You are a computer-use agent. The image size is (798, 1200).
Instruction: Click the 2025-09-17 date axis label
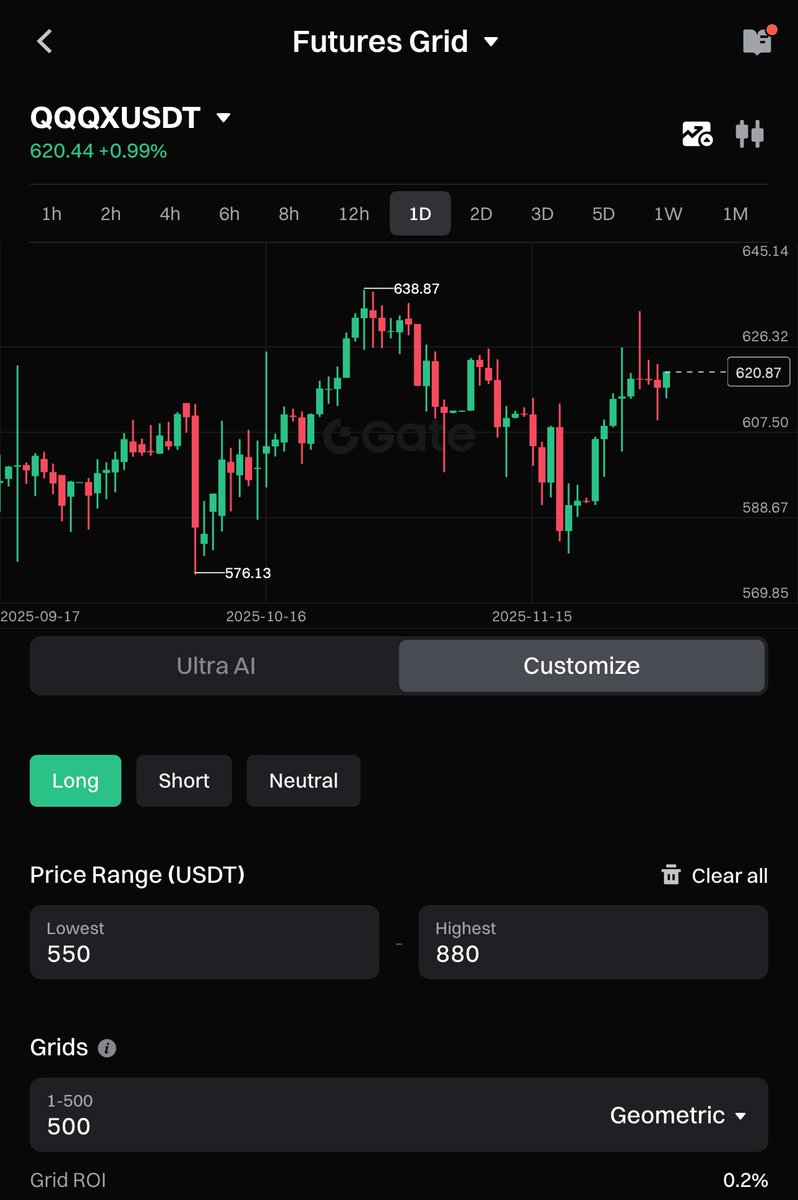click(x=40, y=616)
